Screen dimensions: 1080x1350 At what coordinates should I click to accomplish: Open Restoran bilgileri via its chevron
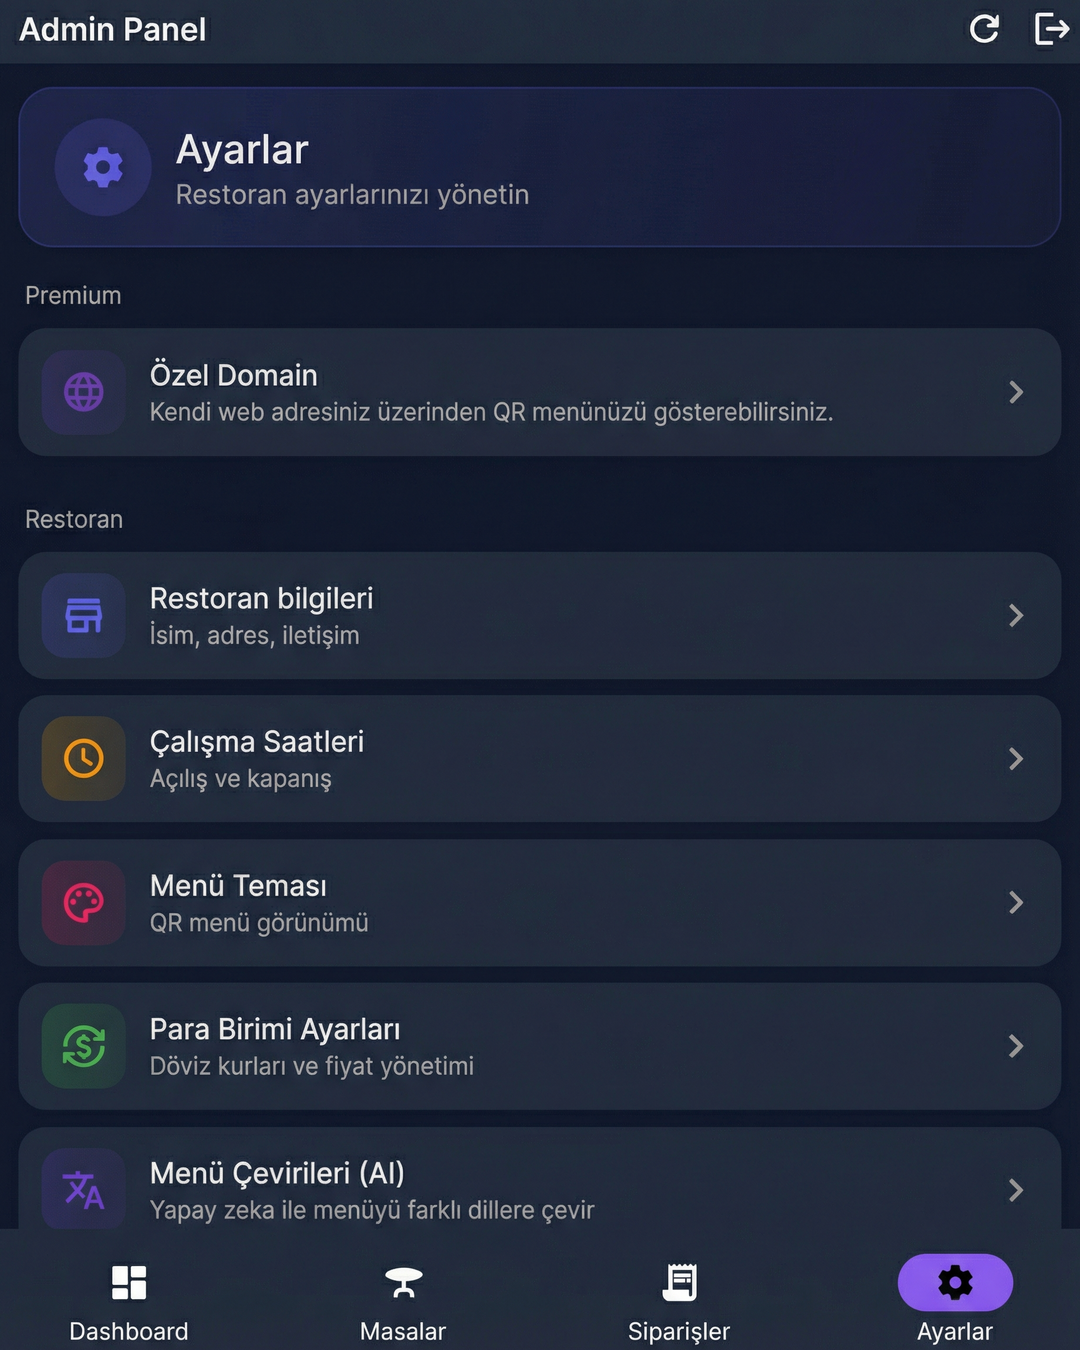[x=1016, y=615]
